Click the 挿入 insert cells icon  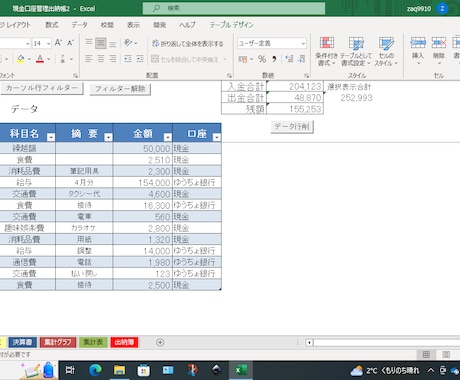[x=418, y=43]
